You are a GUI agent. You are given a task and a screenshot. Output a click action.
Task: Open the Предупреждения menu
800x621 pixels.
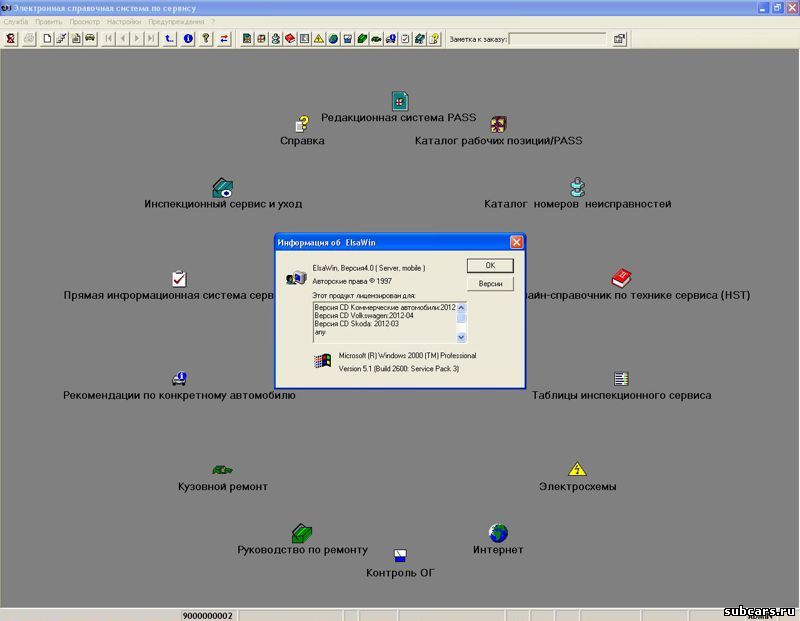pos(176,22)
